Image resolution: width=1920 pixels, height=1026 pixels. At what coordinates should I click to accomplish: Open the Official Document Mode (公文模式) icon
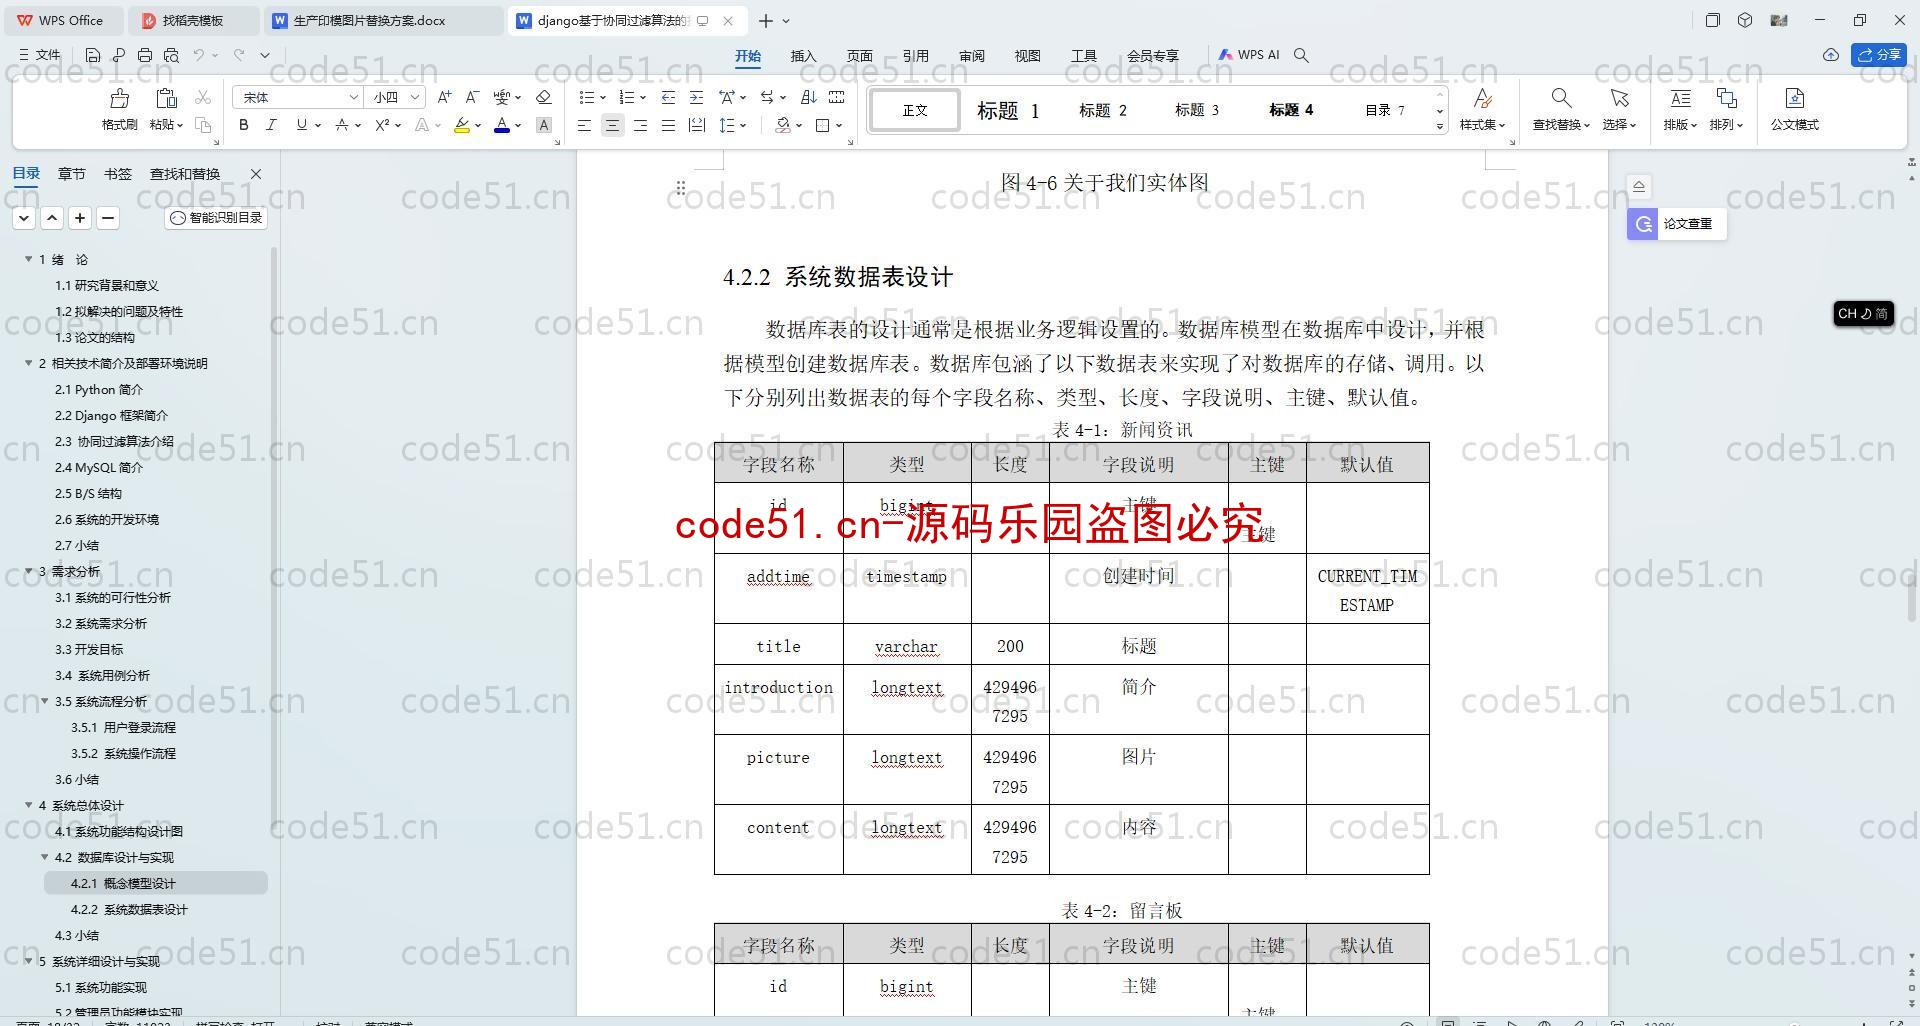tap(1794, 98)
